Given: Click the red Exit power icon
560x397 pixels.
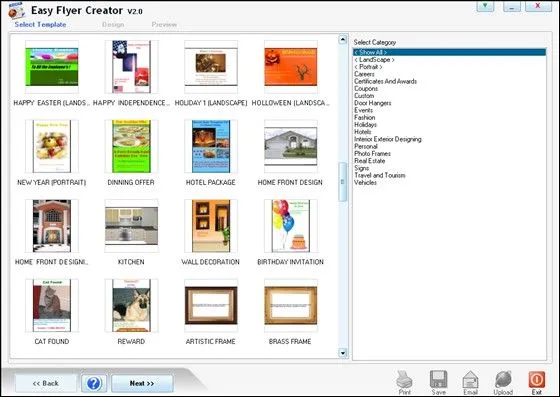Looking at the screenshot, I should coord(536,380).
